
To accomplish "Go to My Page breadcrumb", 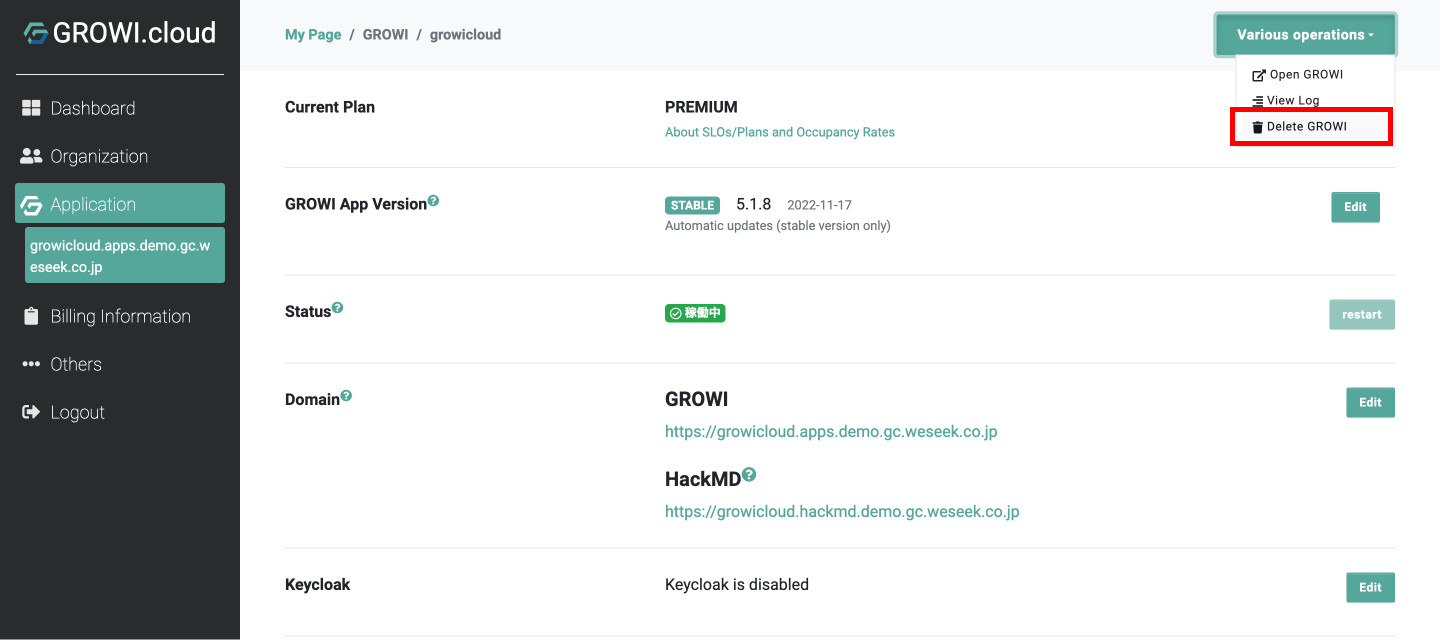I will coord(313,34).
